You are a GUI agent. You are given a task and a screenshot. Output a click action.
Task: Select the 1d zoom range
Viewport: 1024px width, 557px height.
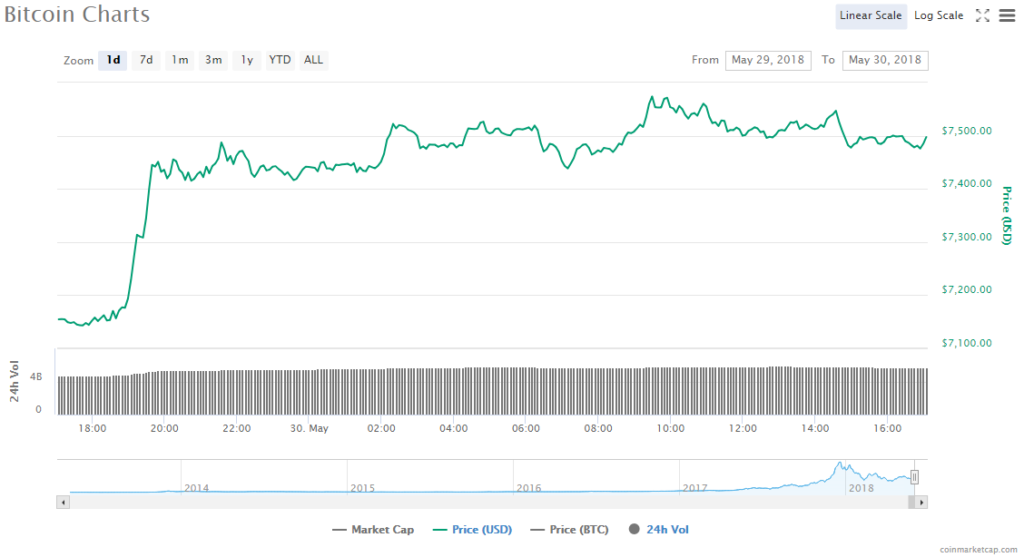pyautogui.click(x=113, y=60)
